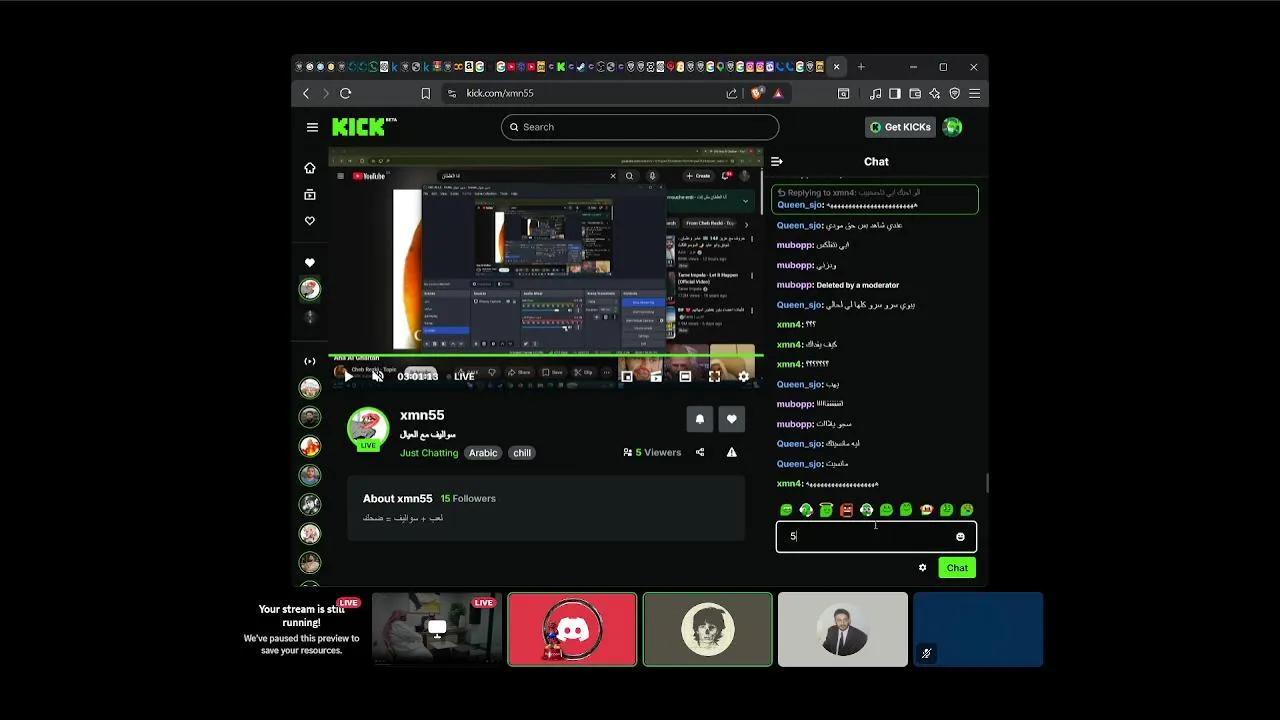
Task: Send message with Chat button
Action: (957, 568)
